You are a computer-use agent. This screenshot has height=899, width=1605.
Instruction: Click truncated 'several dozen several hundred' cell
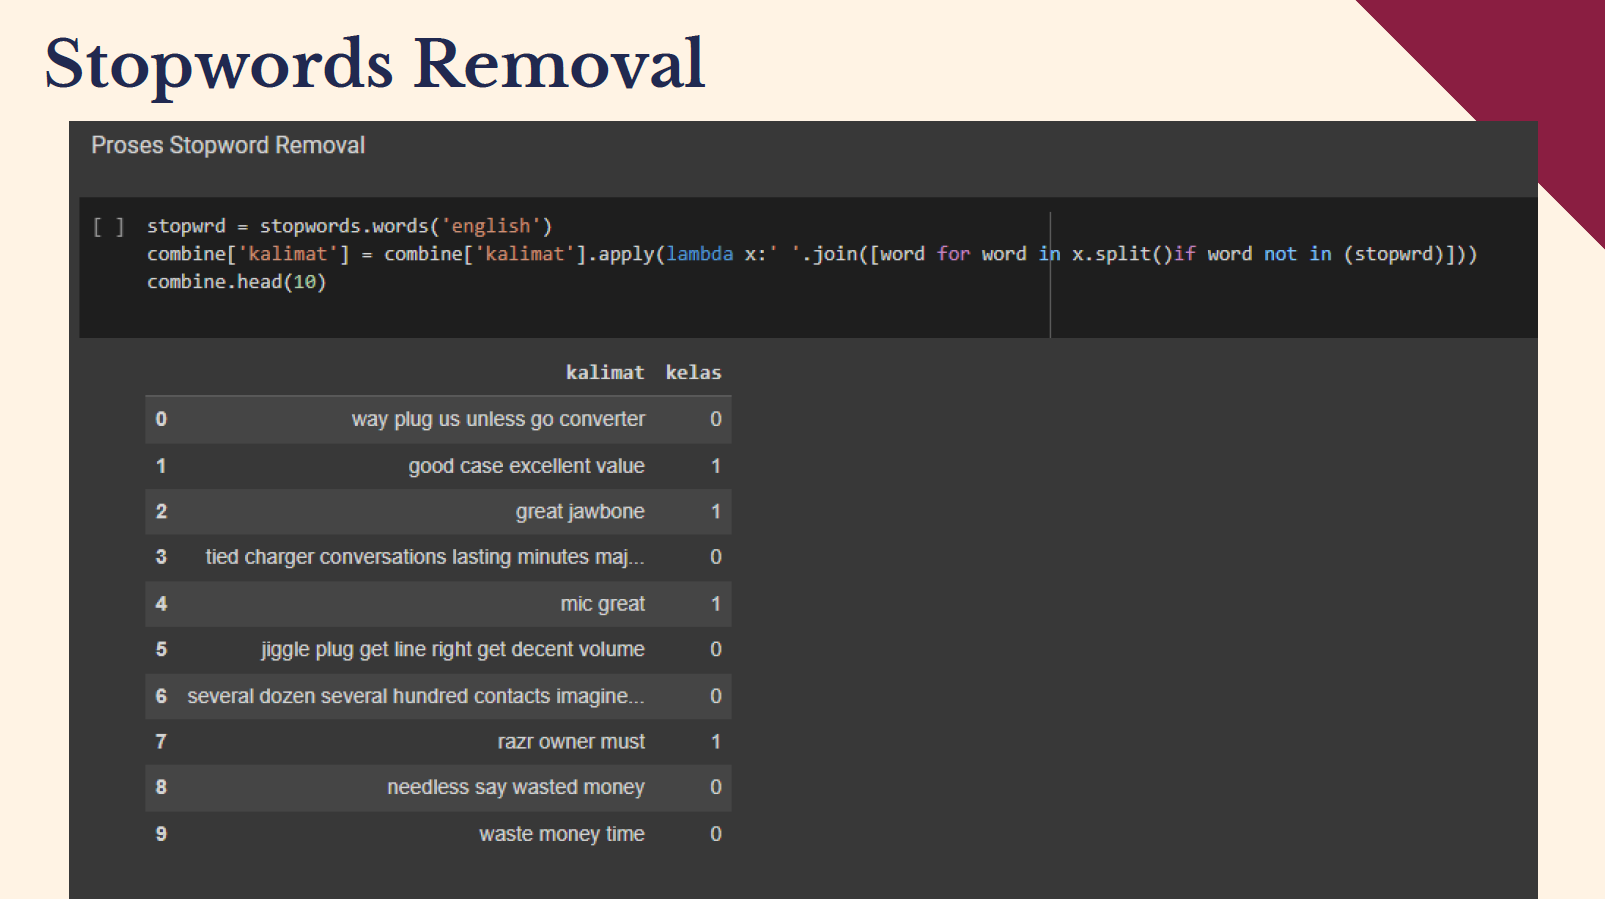415,696
